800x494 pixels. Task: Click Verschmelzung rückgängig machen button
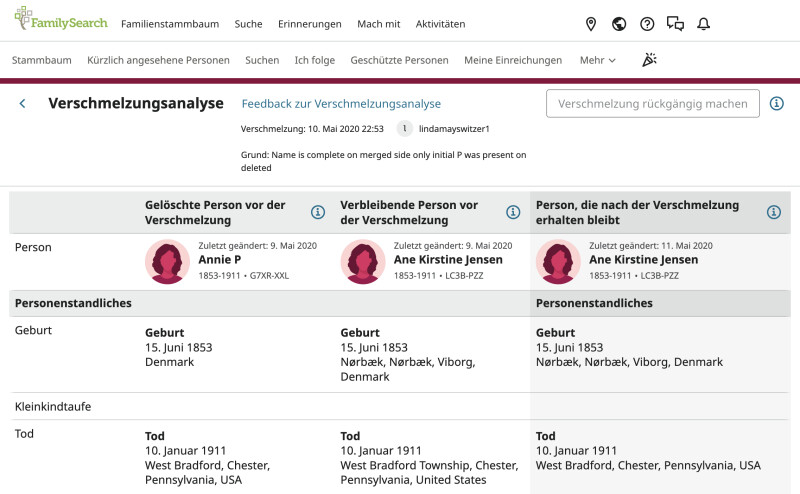[x=653, y=104]
